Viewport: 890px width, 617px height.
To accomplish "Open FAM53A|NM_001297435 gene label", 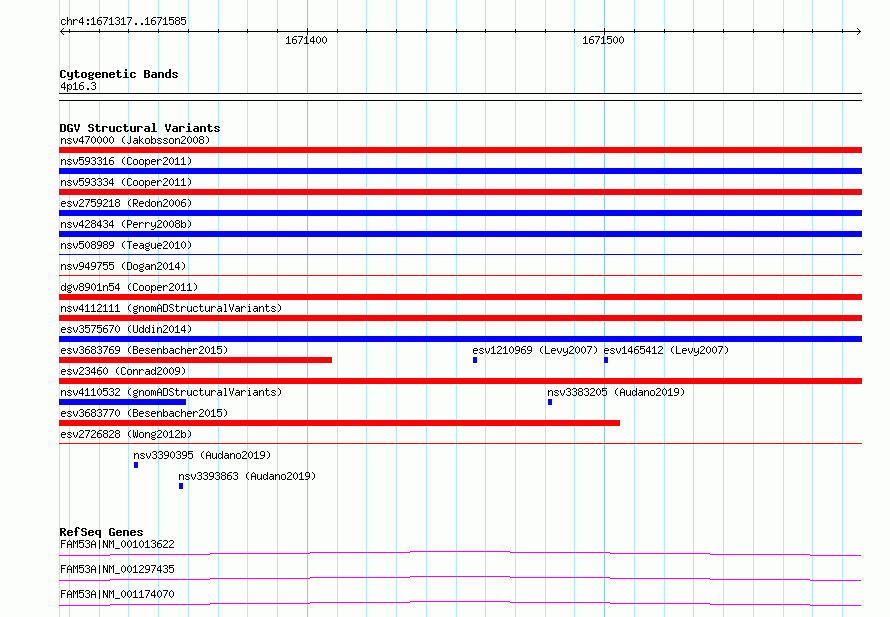I will tap(117, 569).
